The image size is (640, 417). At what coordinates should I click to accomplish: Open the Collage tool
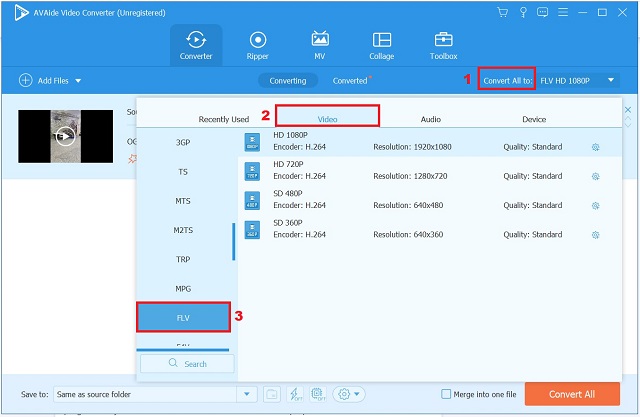381,46
